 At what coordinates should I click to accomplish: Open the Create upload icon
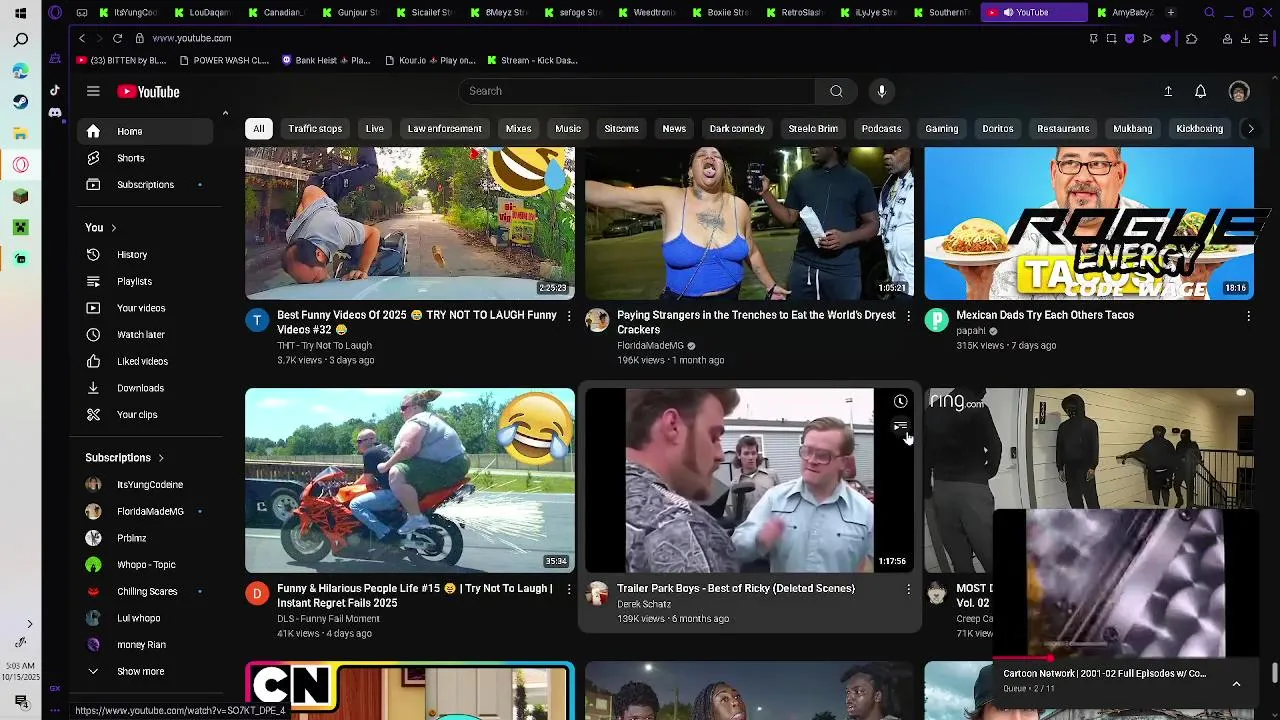1168,91
